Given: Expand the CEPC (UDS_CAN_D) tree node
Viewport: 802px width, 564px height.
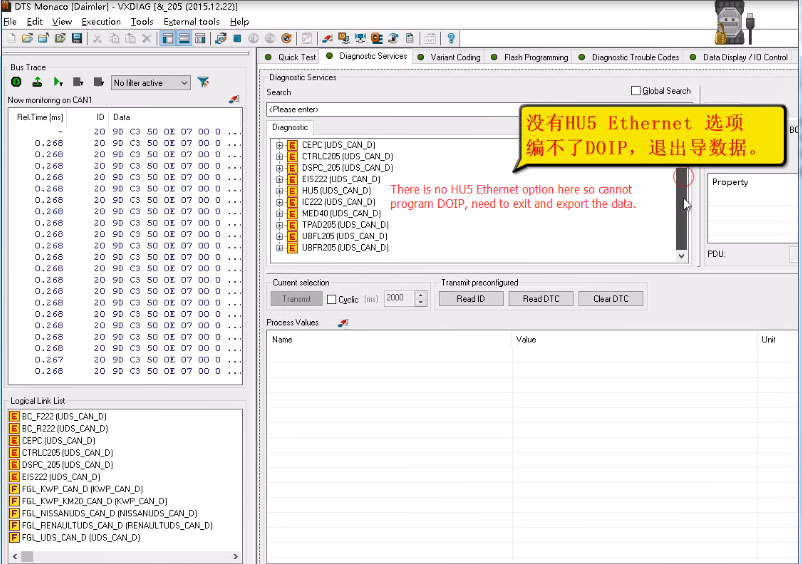Looking at the screenshot, I should pyautogui.click(x=279, y=145).
